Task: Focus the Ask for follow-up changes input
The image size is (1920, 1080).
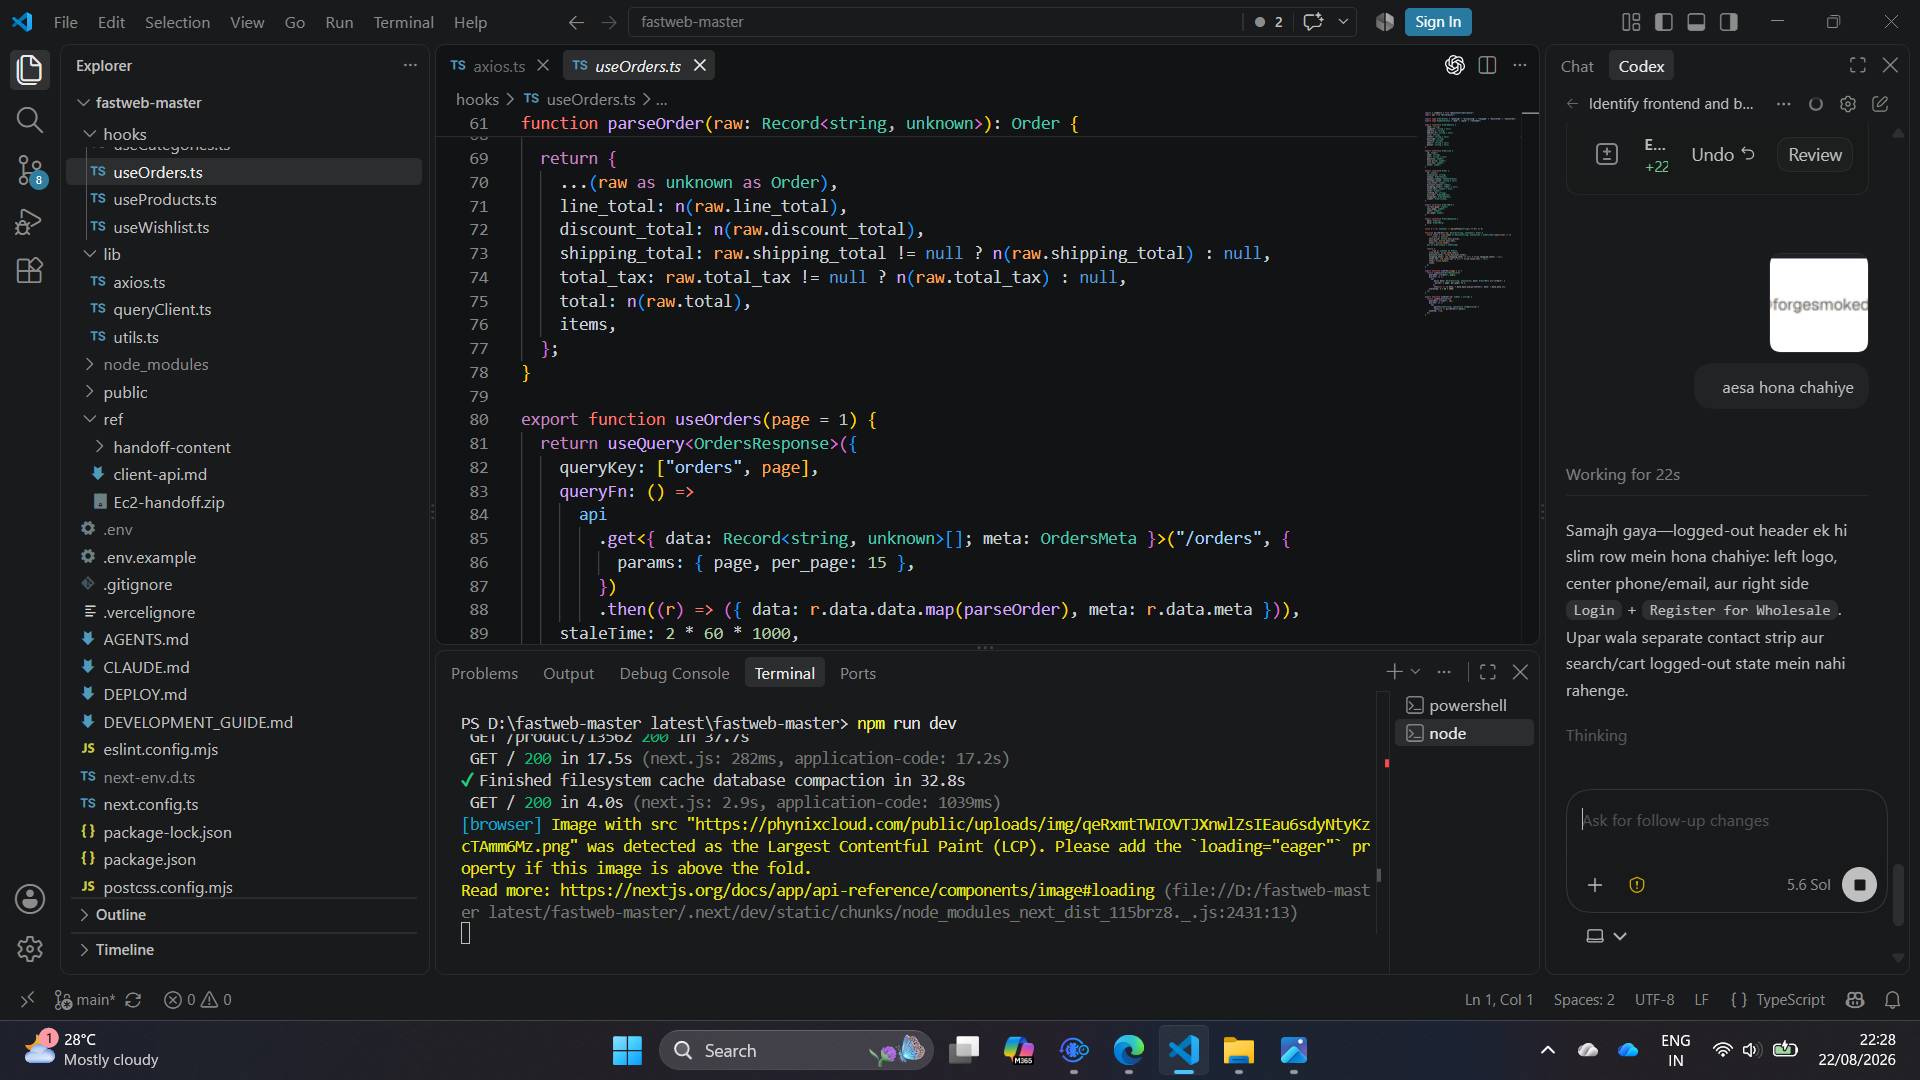Action: tap(1726, 822)
